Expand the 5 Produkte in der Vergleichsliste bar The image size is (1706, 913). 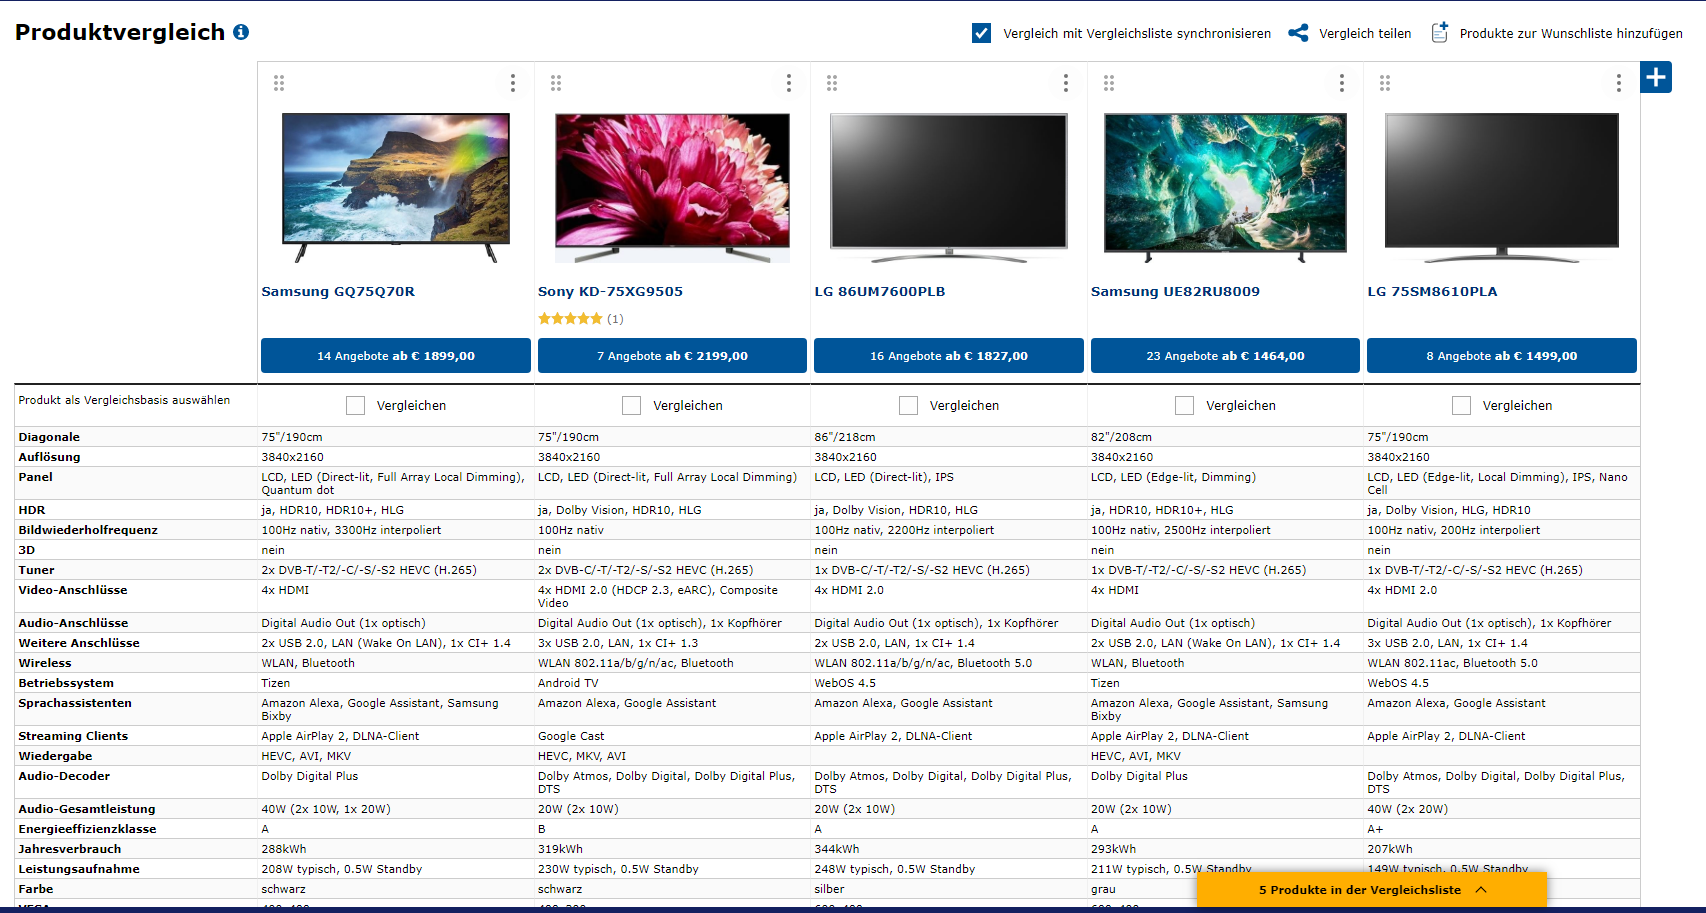pos(1372,890)
